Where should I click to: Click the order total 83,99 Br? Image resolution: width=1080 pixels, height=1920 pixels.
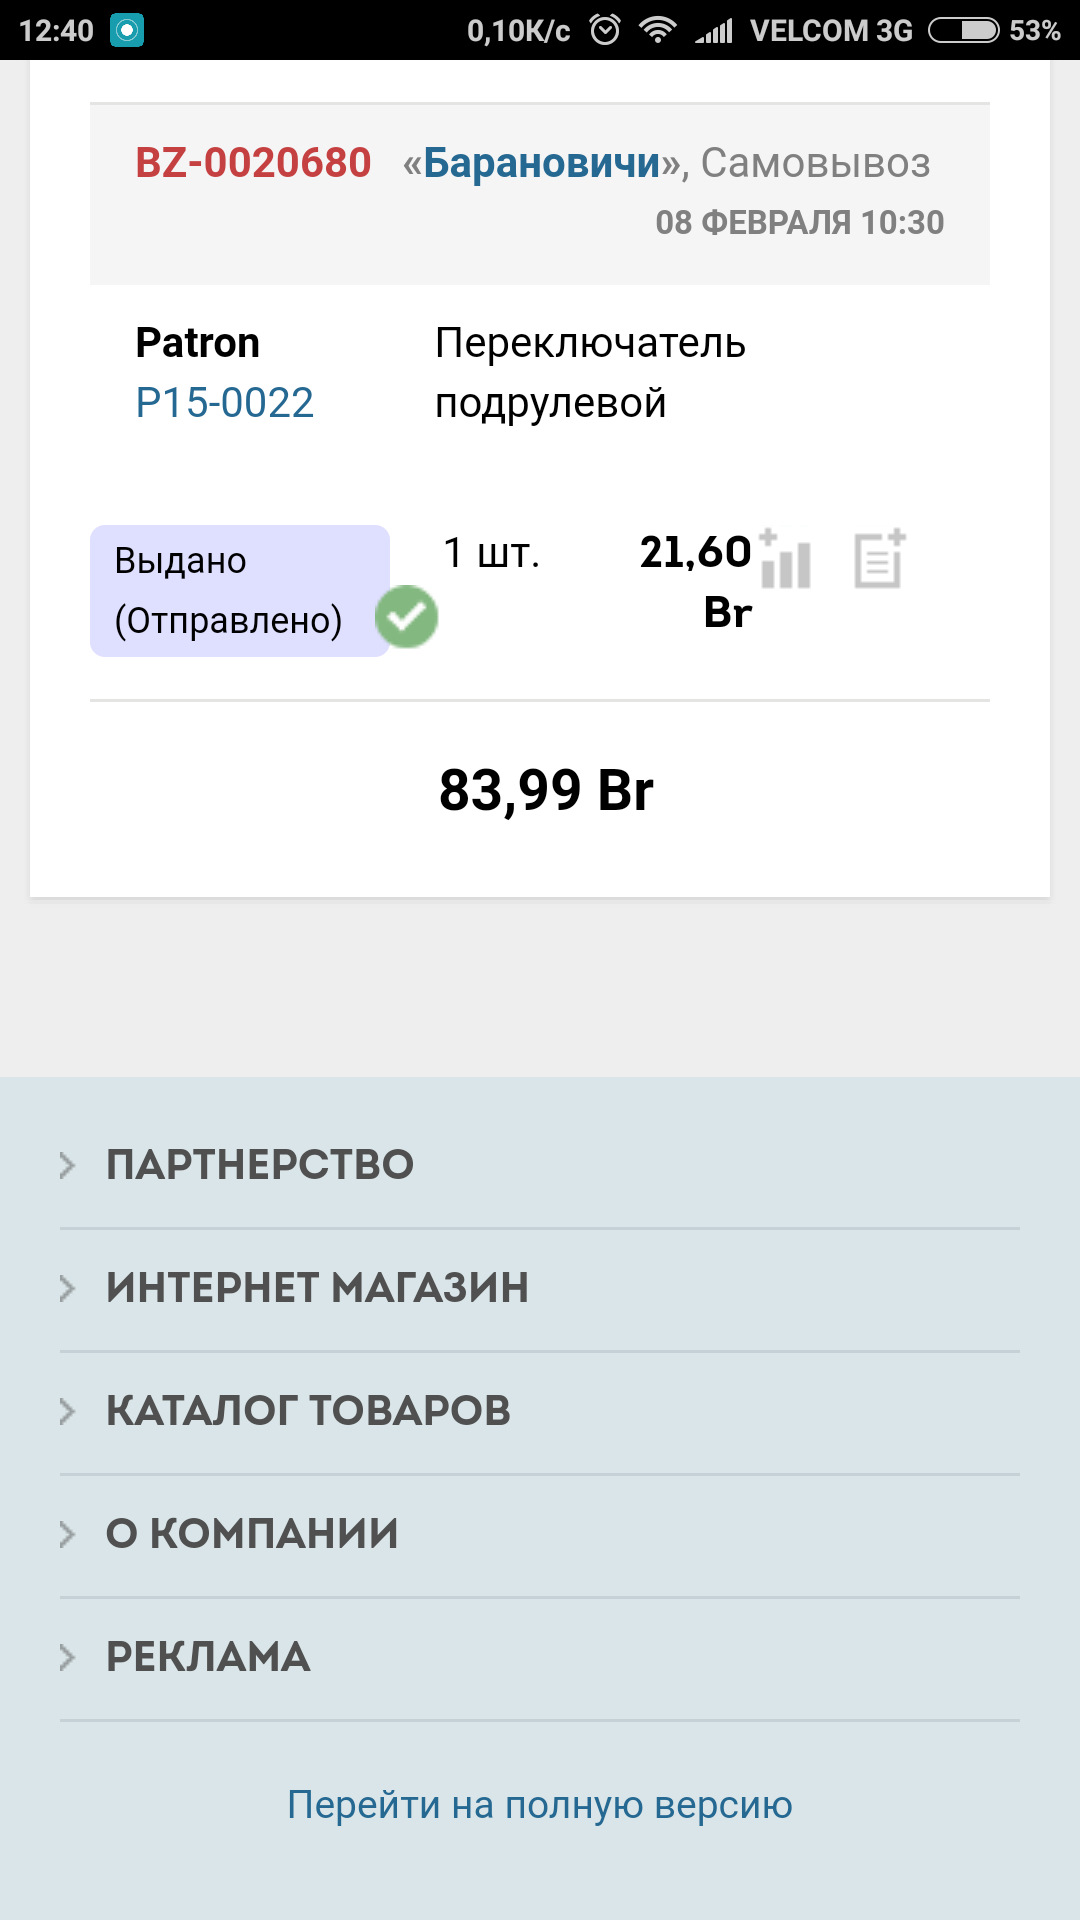click(x=546, y=790)
